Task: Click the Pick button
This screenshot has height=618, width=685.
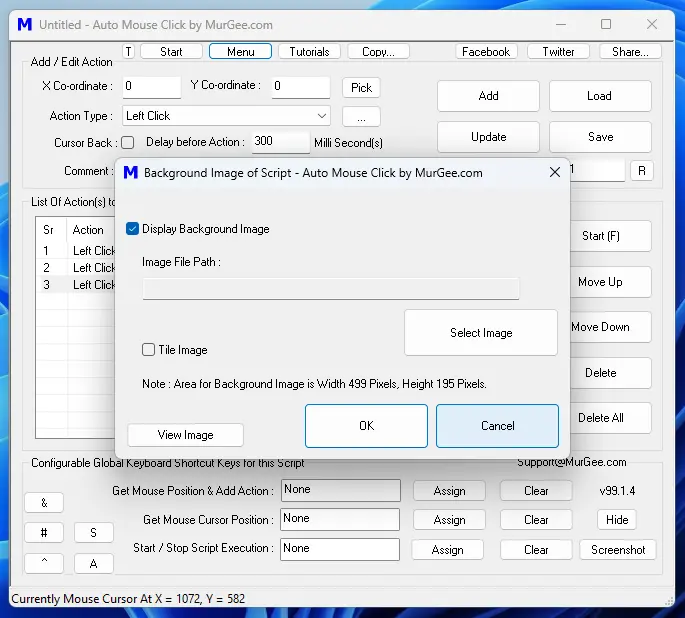Action: coord(361,88)
